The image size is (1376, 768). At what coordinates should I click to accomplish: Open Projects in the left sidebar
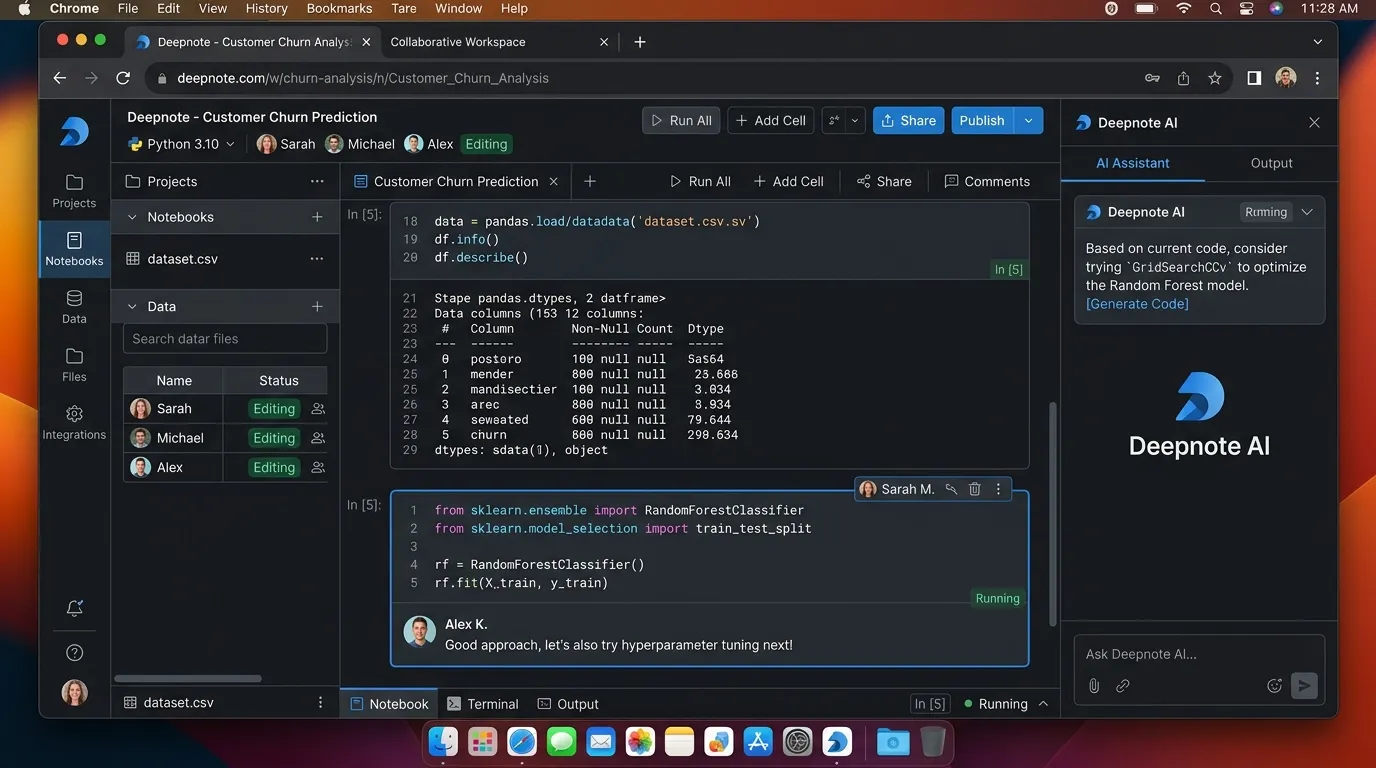tap(74, 190)
